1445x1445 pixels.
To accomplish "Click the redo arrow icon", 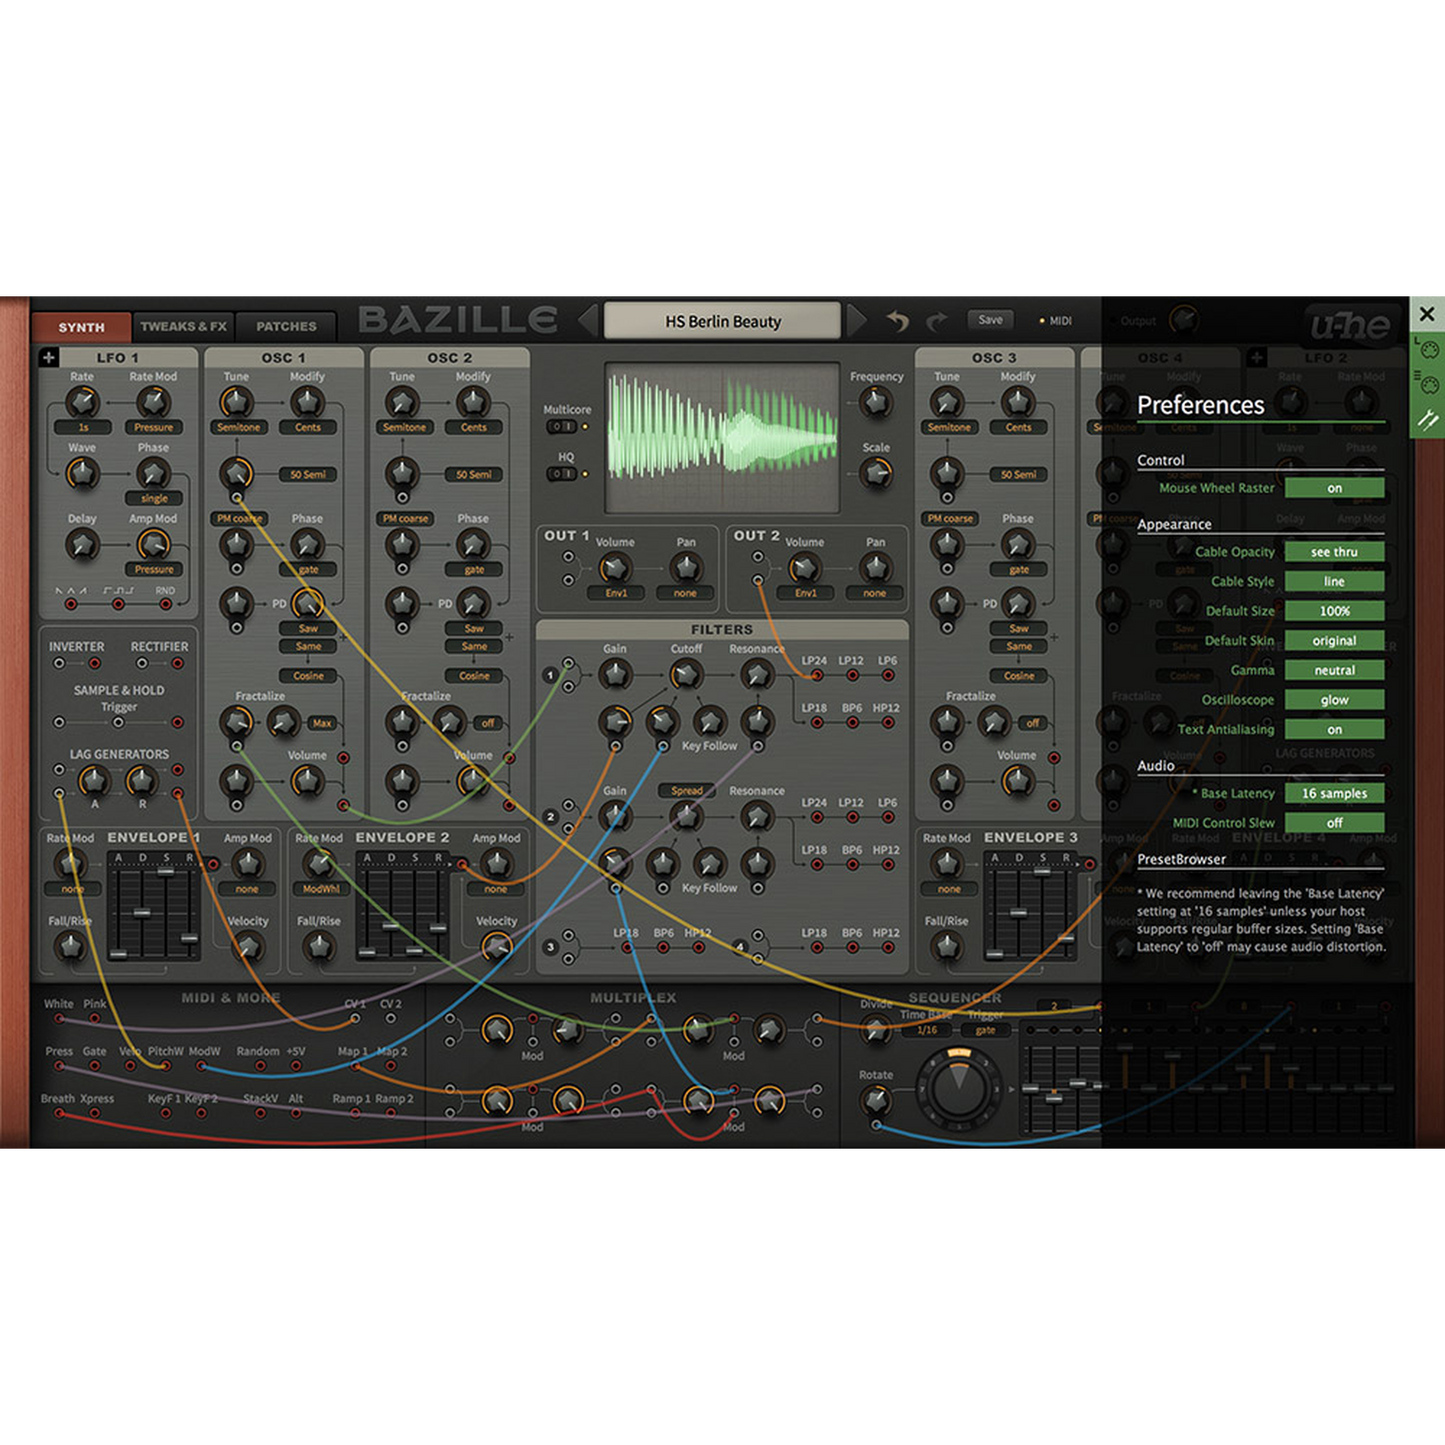I will click(937, 321).
